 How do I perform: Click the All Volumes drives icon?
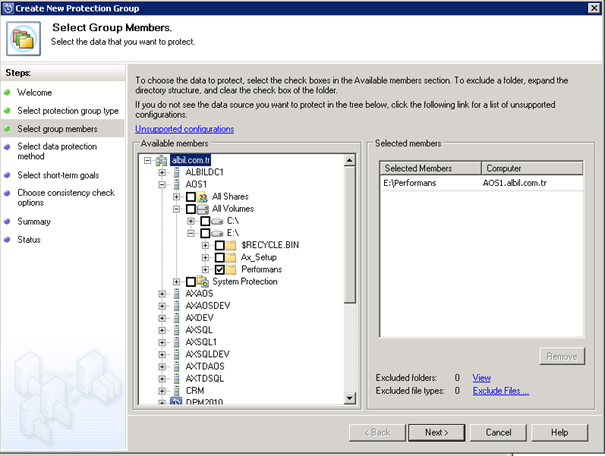click(x=203, y=209)
